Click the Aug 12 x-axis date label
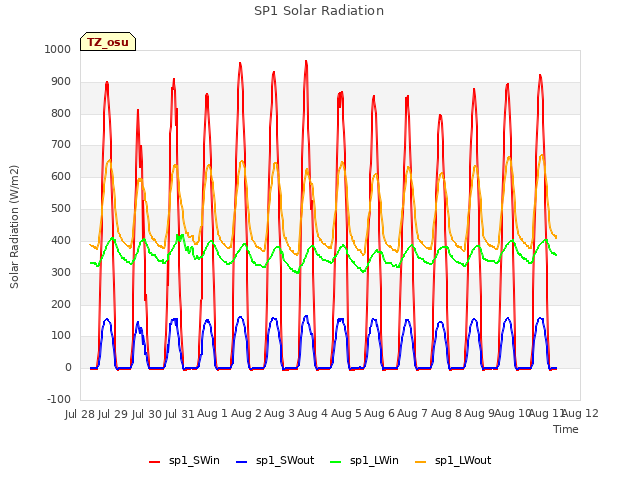Image resolution: width=640 pixels, height=480 pixels. 581,414
